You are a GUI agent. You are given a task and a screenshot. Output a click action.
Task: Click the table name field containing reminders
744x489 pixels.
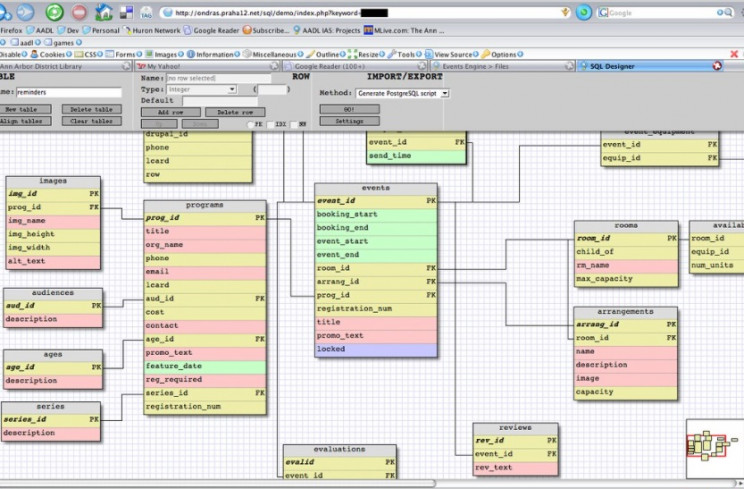click(x=69, y=92)
